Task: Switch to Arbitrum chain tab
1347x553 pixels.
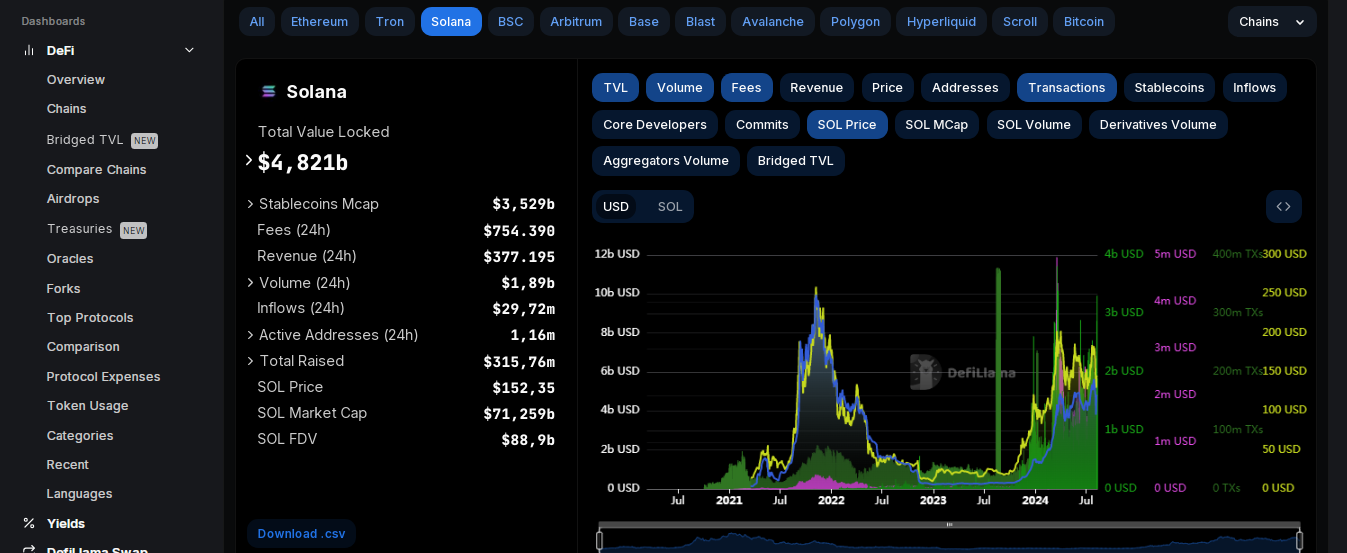Action: pyautogui.click(x=576, y=22)
